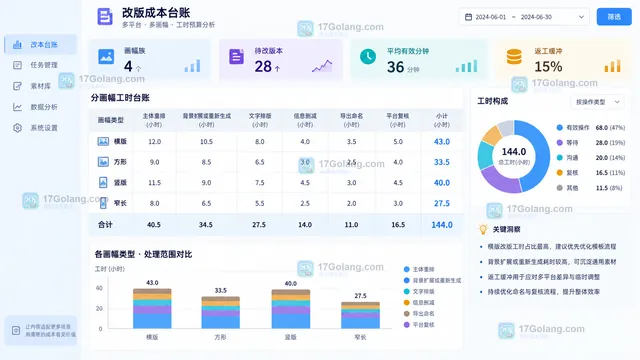Click the 平均有效分钟 clock card icon
This screenshot has width=640, height=360.
pos(368,56)
